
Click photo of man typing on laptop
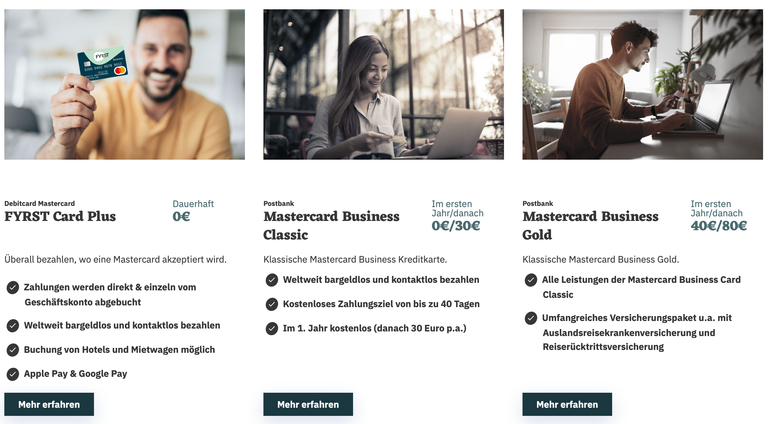point(642,85)
